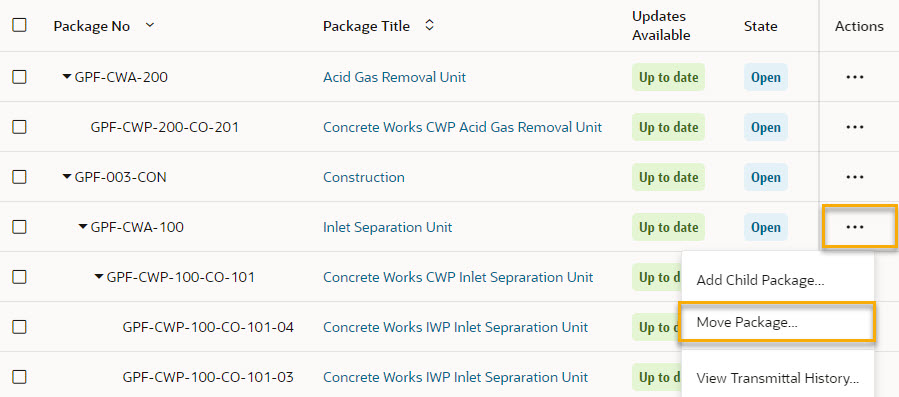Check the box for GPF-CWA-200

19,77
